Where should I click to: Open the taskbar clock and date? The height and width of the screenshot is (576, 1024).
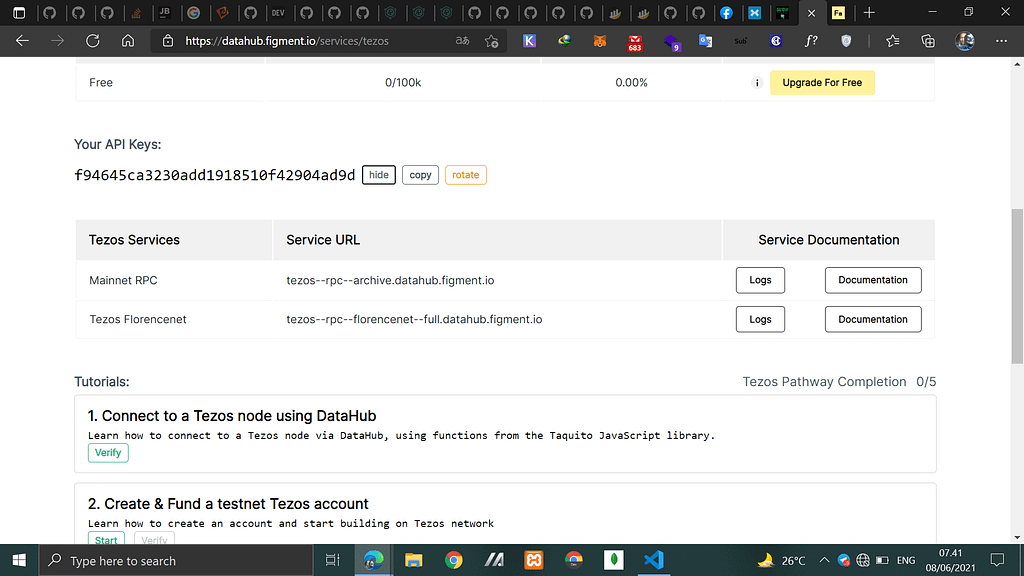coord(950,560)
